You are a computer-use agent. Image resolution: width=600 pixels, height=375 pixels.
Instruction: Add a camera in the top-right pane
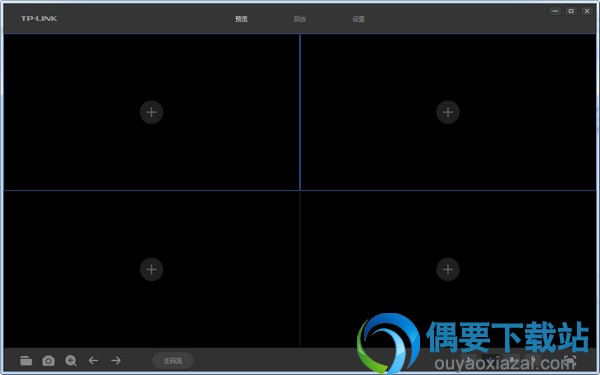coord(448,112)
